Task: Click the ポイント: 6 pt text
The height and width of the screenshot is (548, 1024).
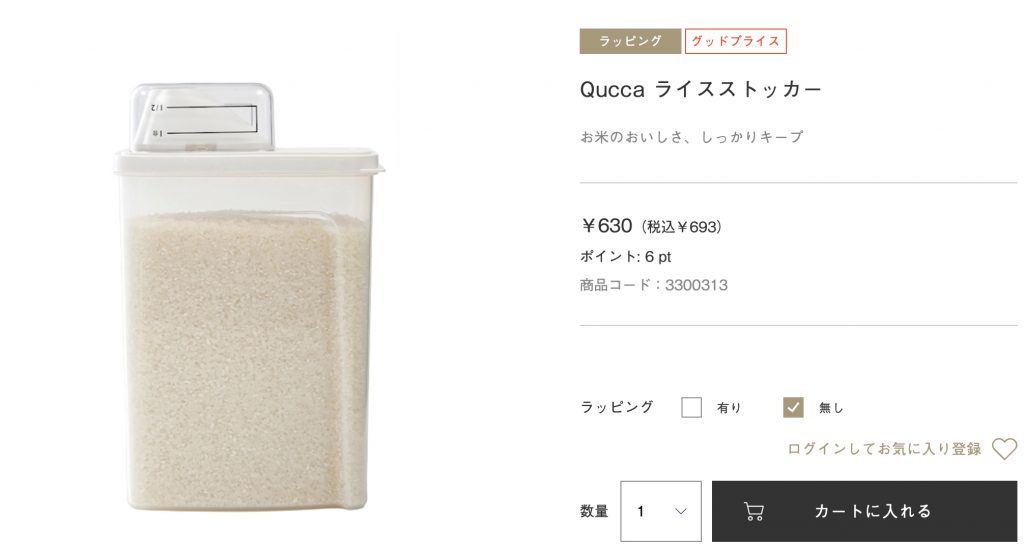Action: tap(626, 257)
